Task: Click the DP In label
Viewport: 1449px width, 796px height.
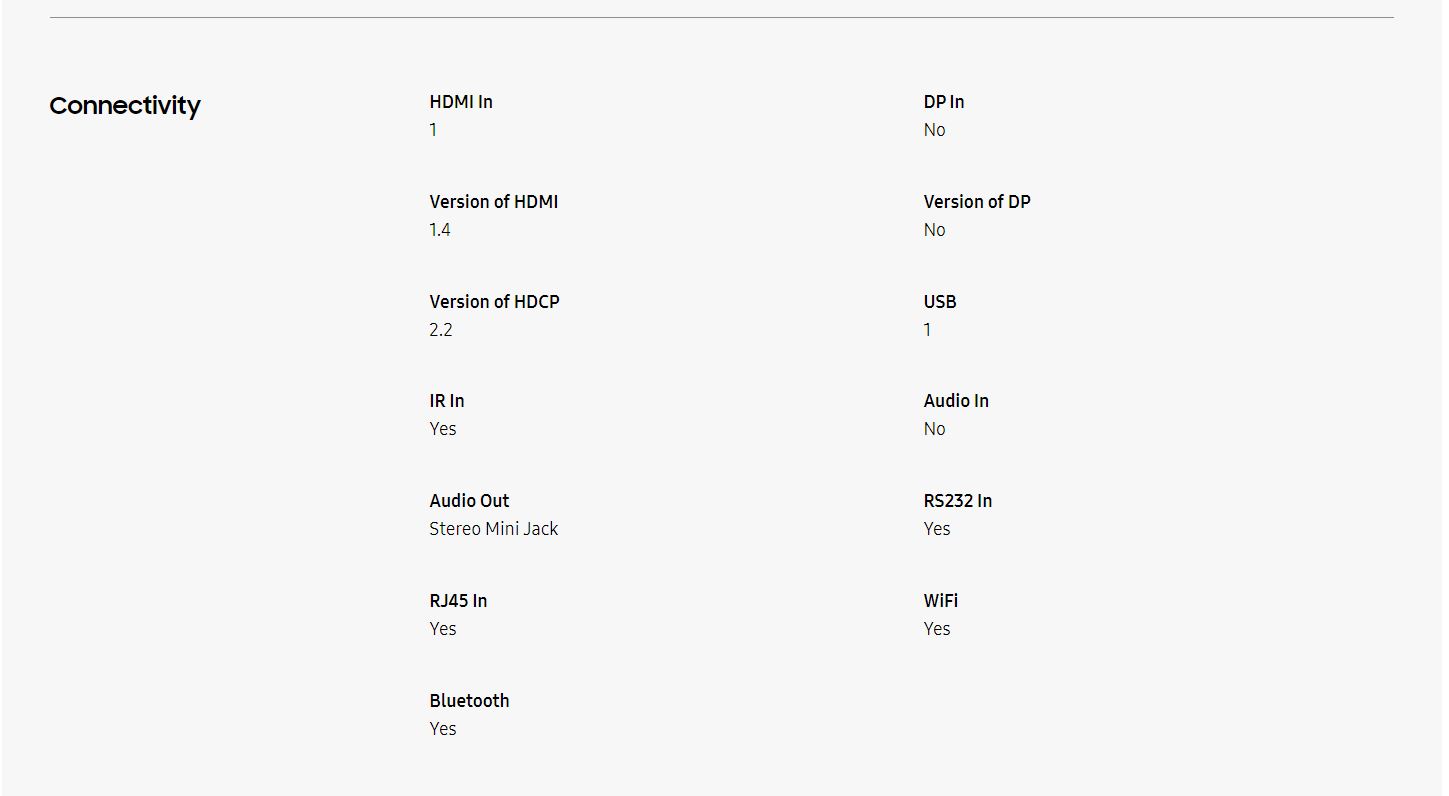Action: (x=943, y=102)
